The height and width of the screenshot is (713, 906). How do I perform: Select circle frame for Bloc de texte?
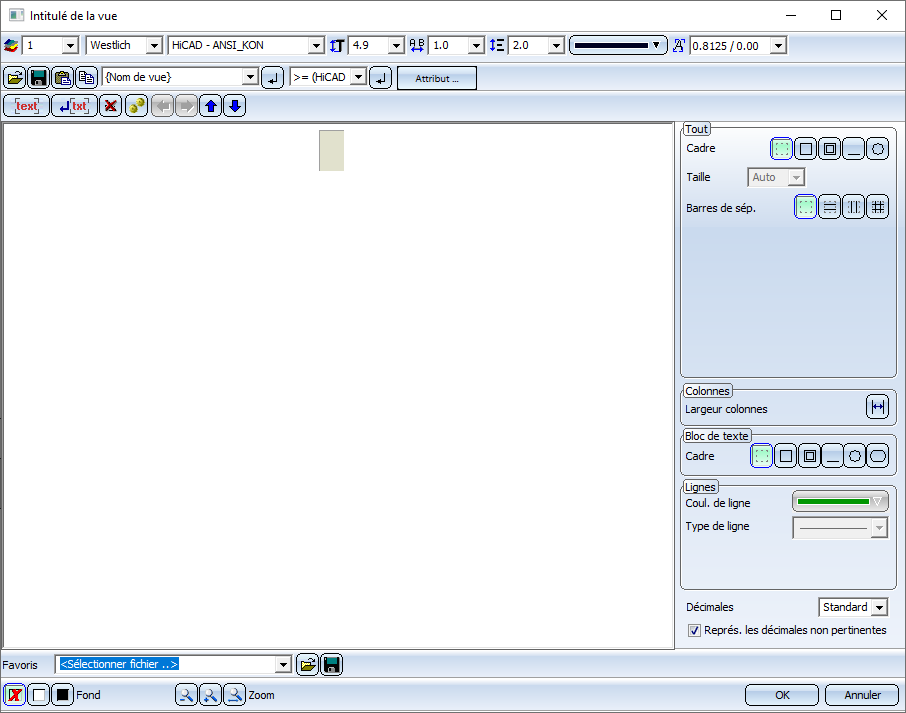click(853, 456)
